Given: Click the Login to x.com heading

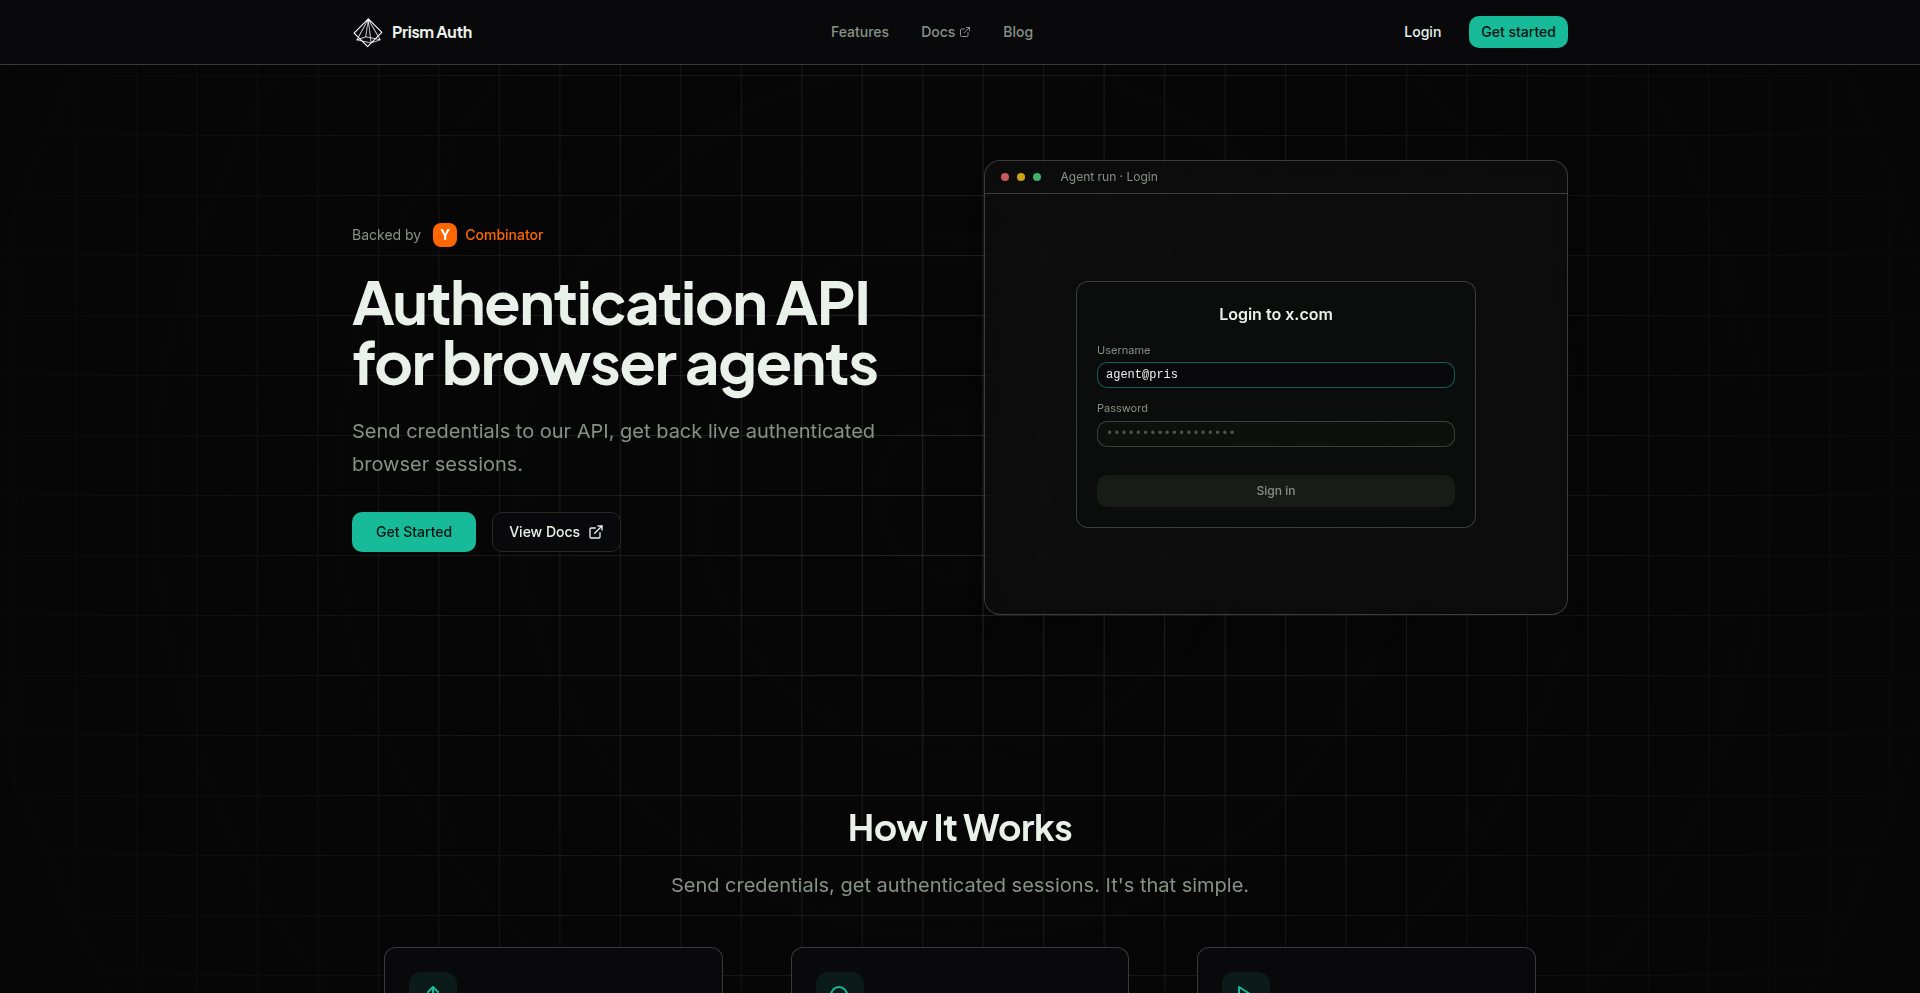Looking at the screenshot, I should pos(1276,314).
